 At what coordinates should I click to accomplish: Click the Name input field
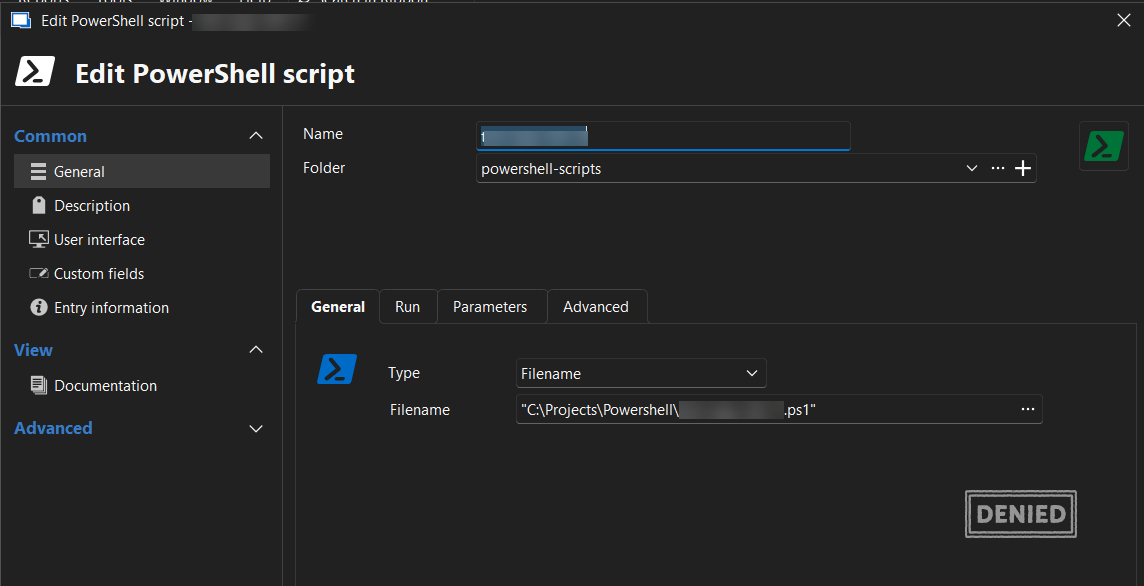(663, 136)
